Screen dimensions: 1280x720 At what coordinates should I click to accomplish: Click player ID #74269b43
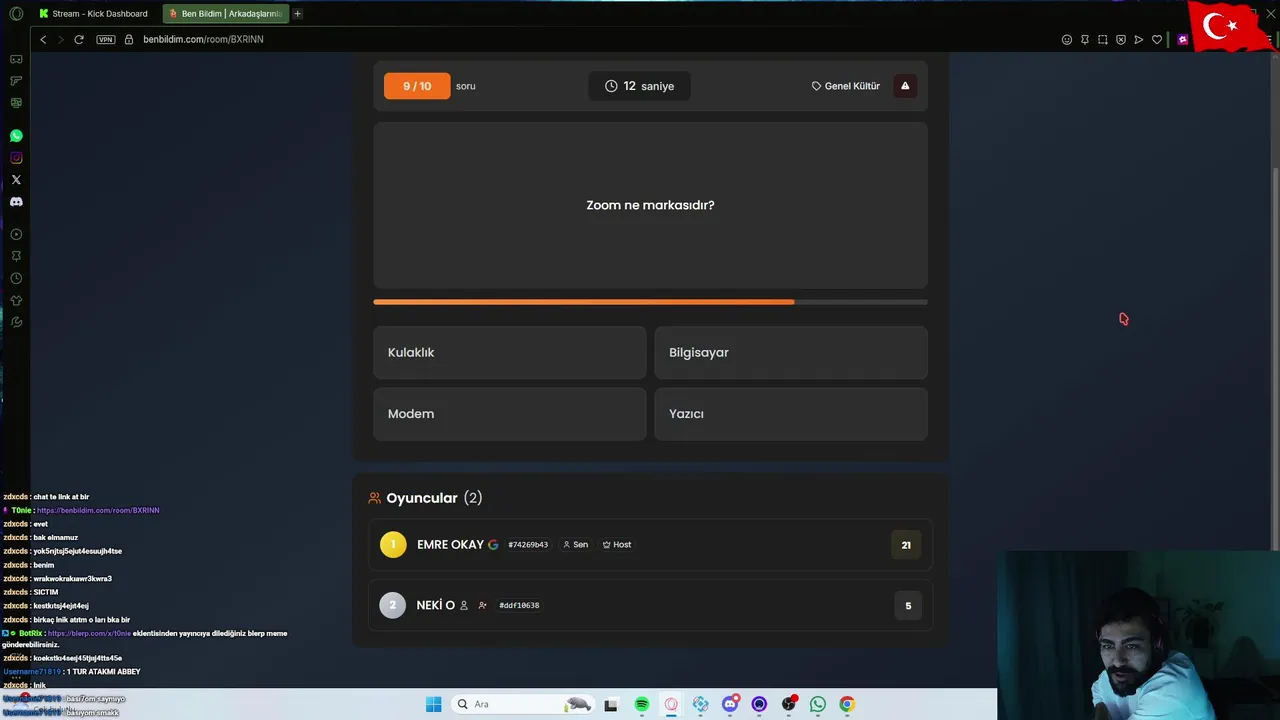coord(528,545)
